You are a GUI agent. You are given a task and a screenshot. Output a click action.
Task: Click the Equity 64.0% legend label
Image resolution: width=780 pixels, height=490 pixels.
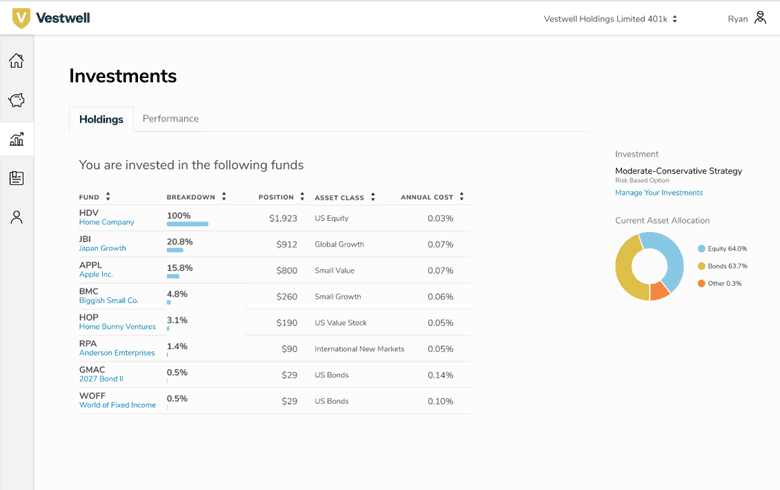point(727,249)
